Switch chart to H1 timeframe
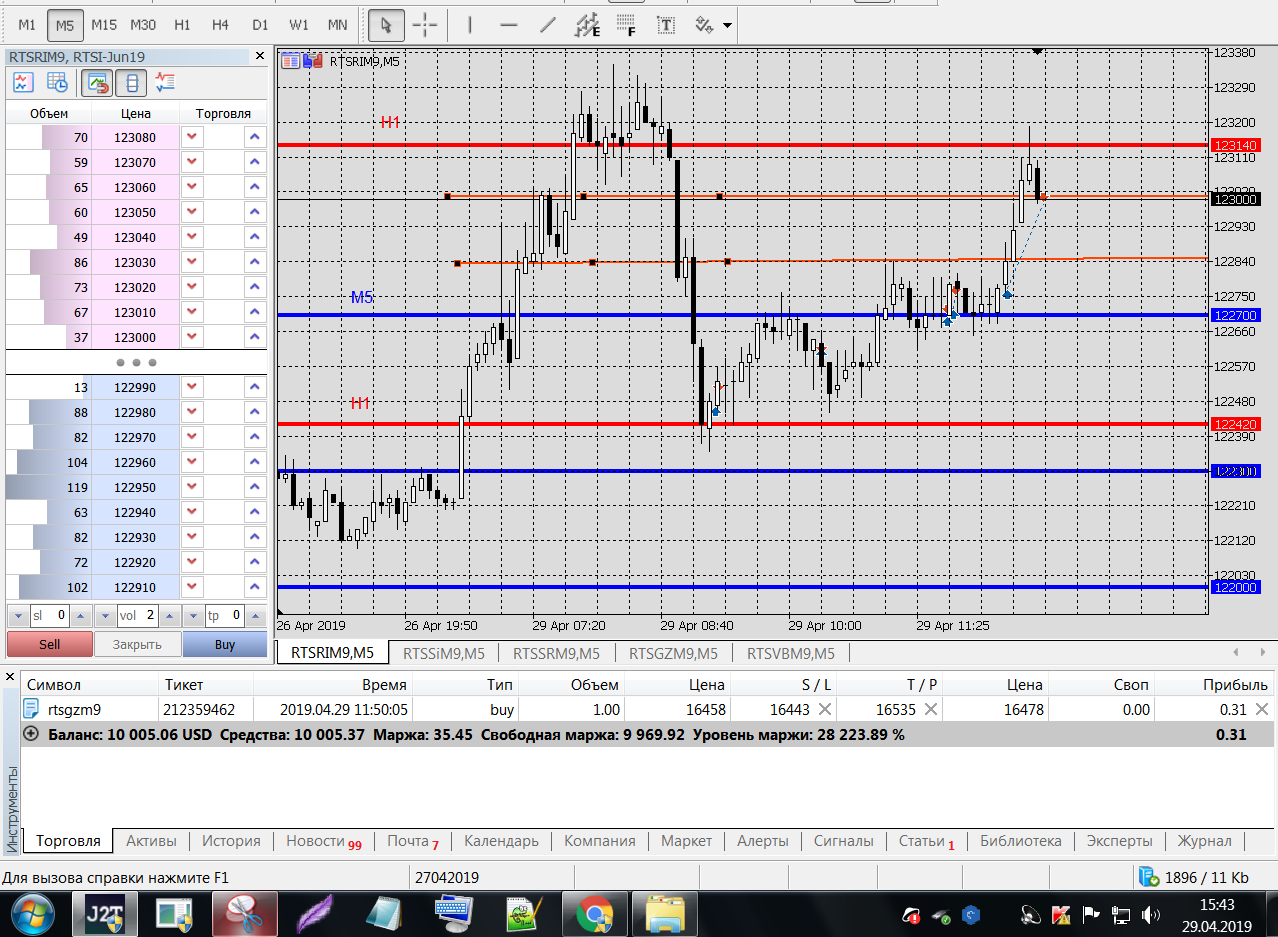This screenshot has width=1278, height=937. click(182, 25)
